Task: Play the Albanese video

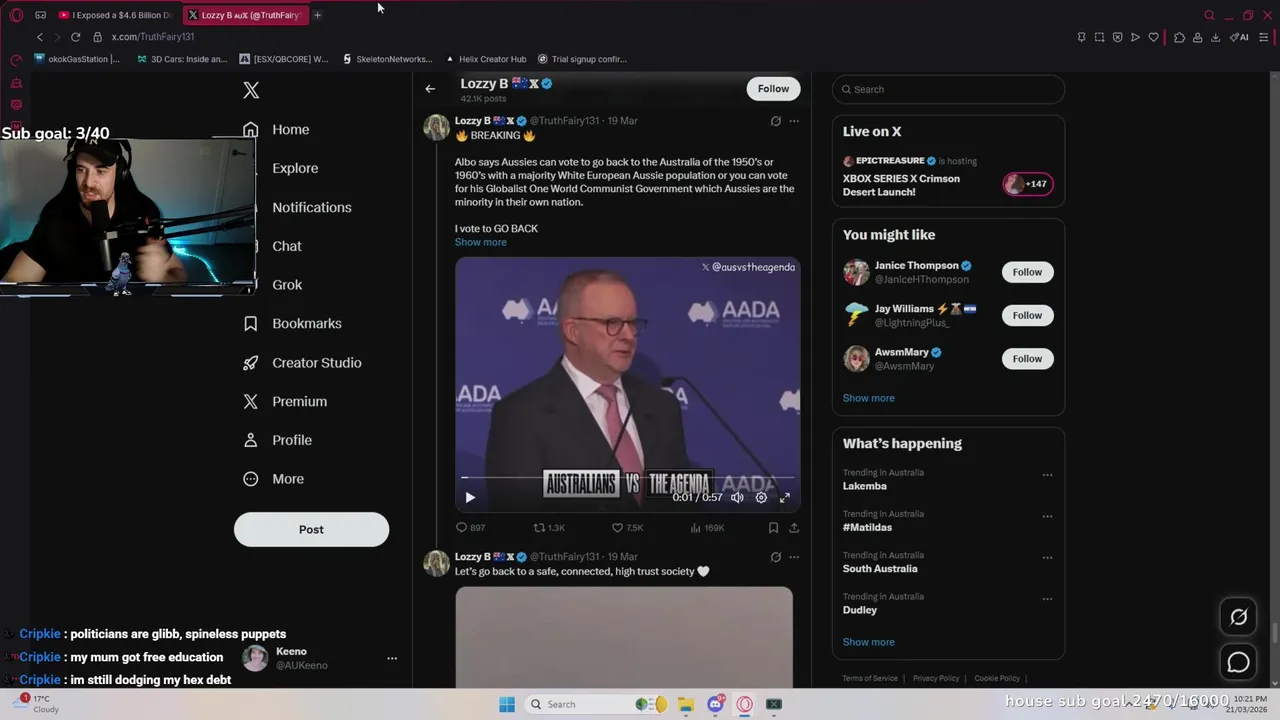Action: pyautogui.click(x=470, y=497)
